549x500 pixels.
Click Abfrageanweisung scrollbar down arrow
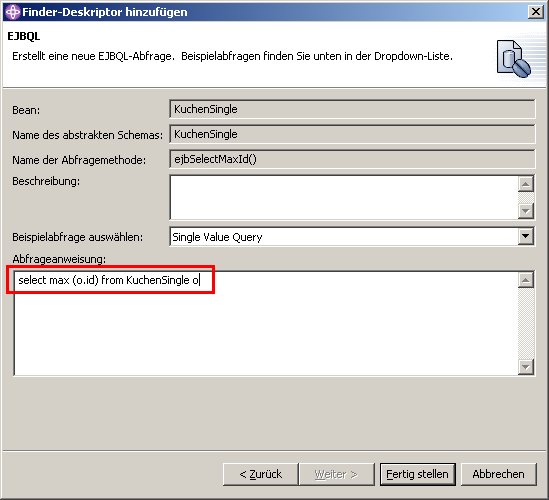[x=526, y=367]
